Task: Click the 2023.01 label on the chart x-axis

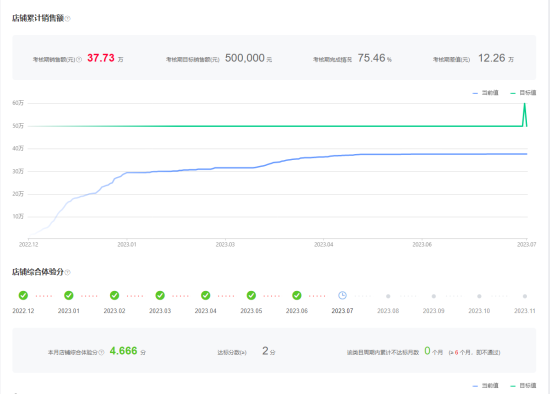Action: pos(127,245)
